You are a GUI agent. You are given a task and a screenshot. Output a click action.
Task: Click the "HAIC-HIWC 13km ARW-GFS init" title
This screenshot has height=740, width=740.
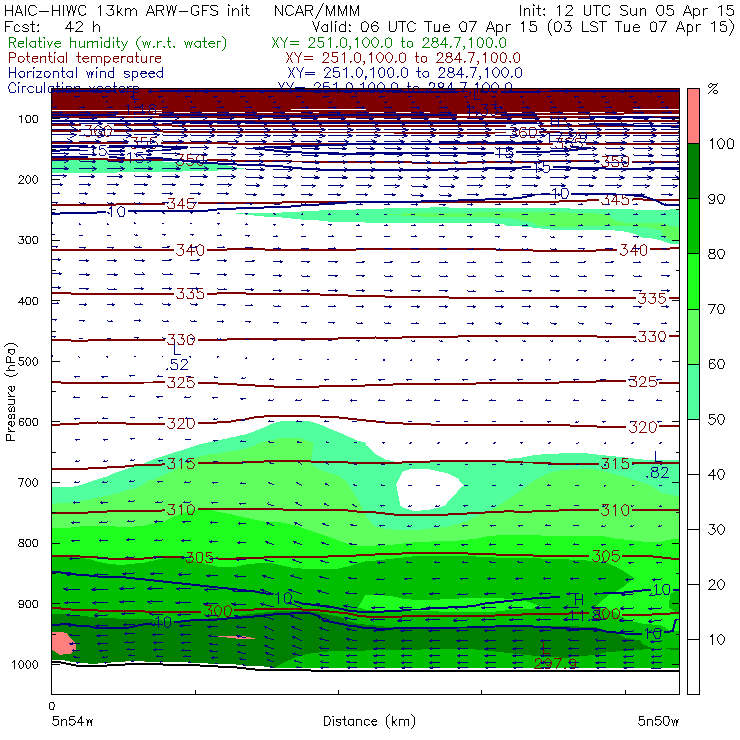(126, 10)
